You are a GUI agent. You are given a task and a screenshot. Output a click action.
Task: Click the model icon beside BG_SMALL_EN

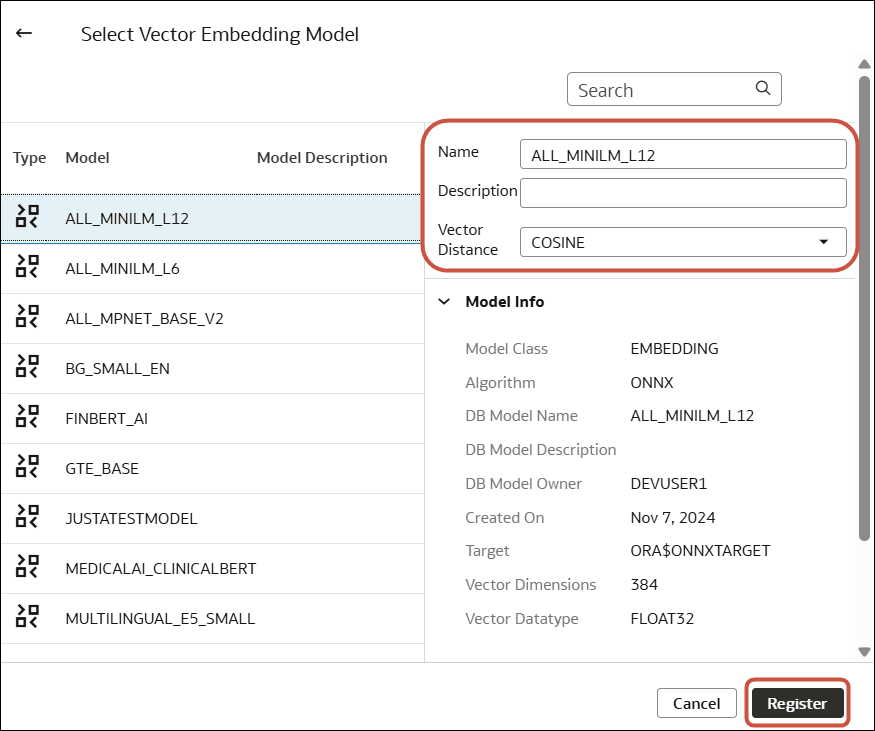point(27,368)
